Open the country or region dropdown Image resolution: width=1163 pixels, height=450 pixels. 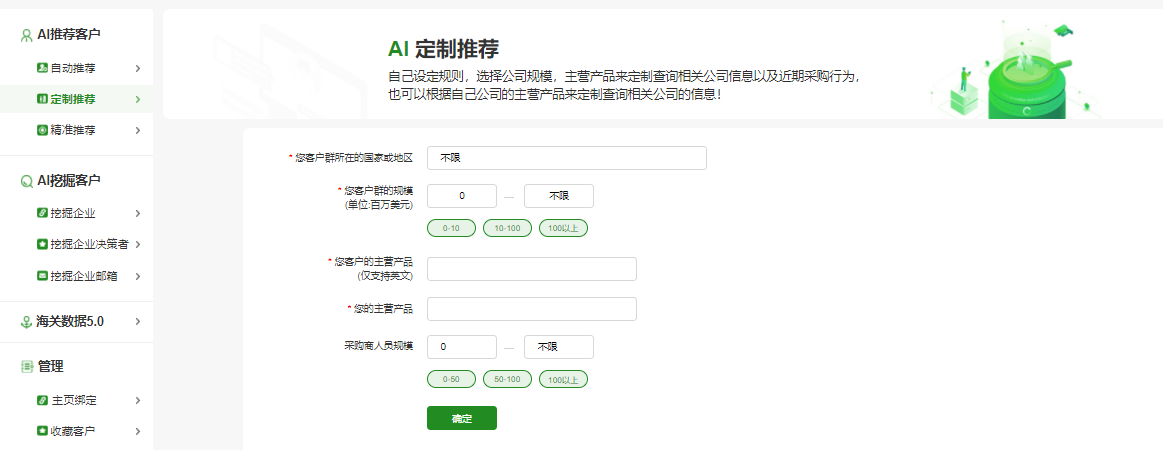pos(566,158)
